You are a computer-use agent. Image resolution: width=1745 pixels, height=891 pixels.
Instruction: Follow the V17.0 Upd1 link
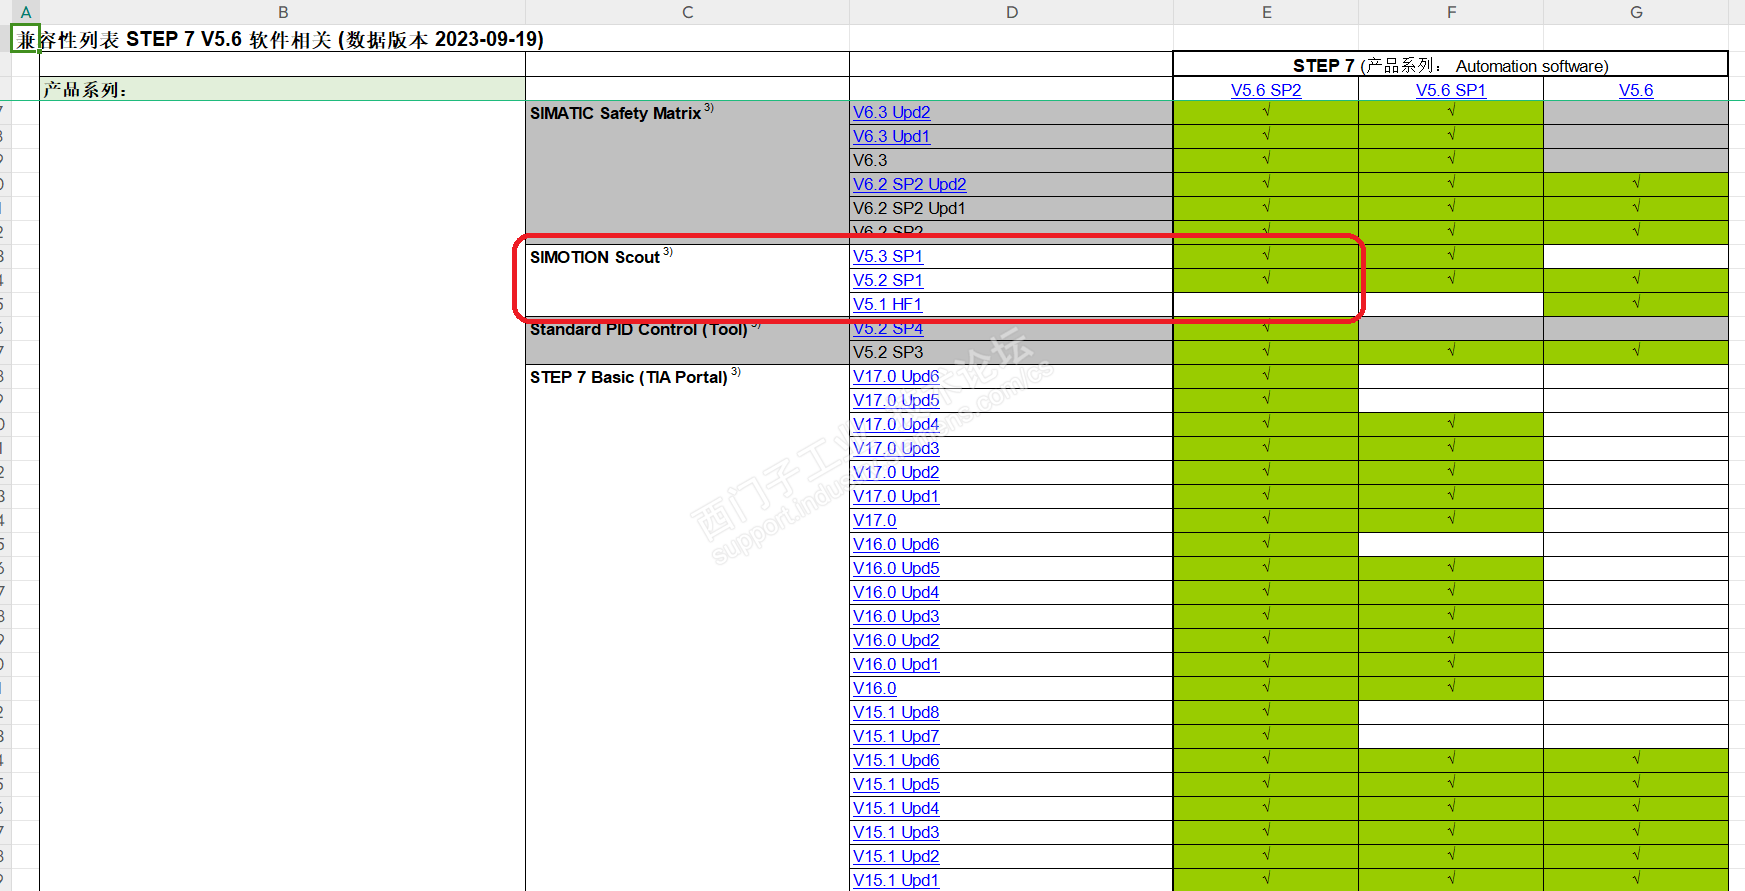coord(896,497)
